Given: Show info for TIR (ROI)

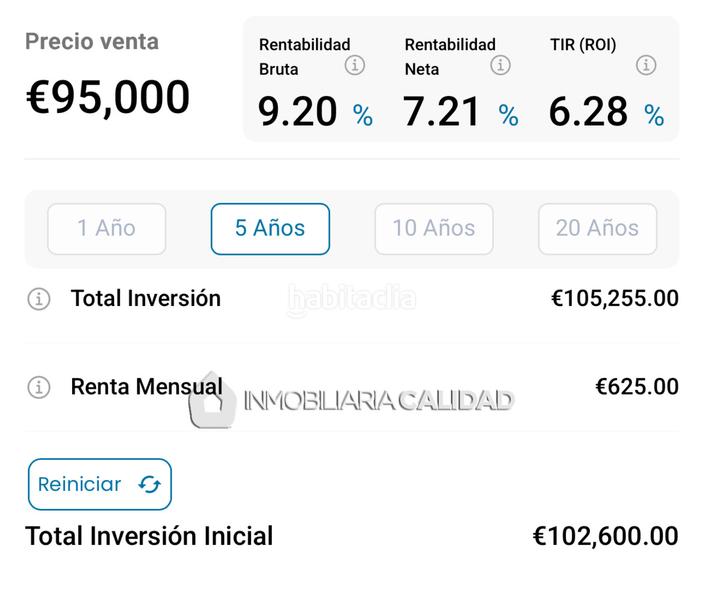Looking at the screenshot, I should click(647, 65).
